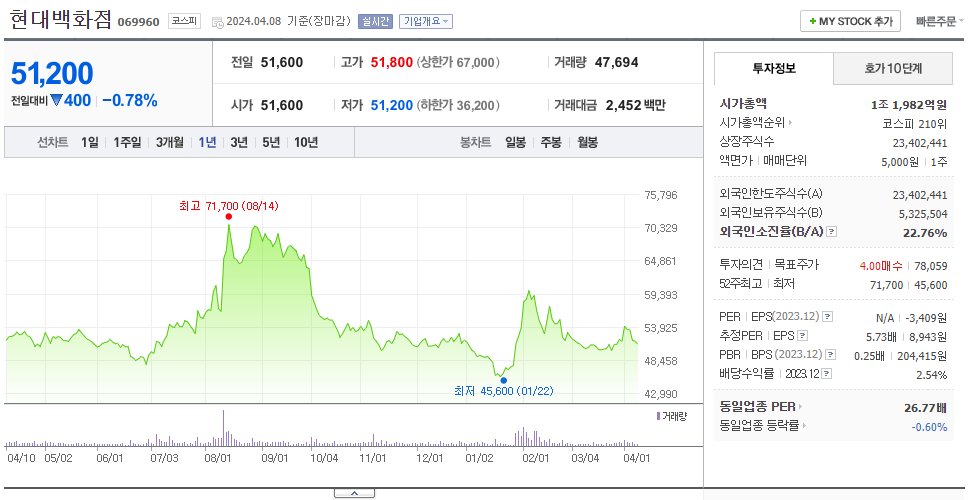The height and width of the screenshot is (500, 968).
Task: Show the 일봉 candlestick chart
Action: 515,143
